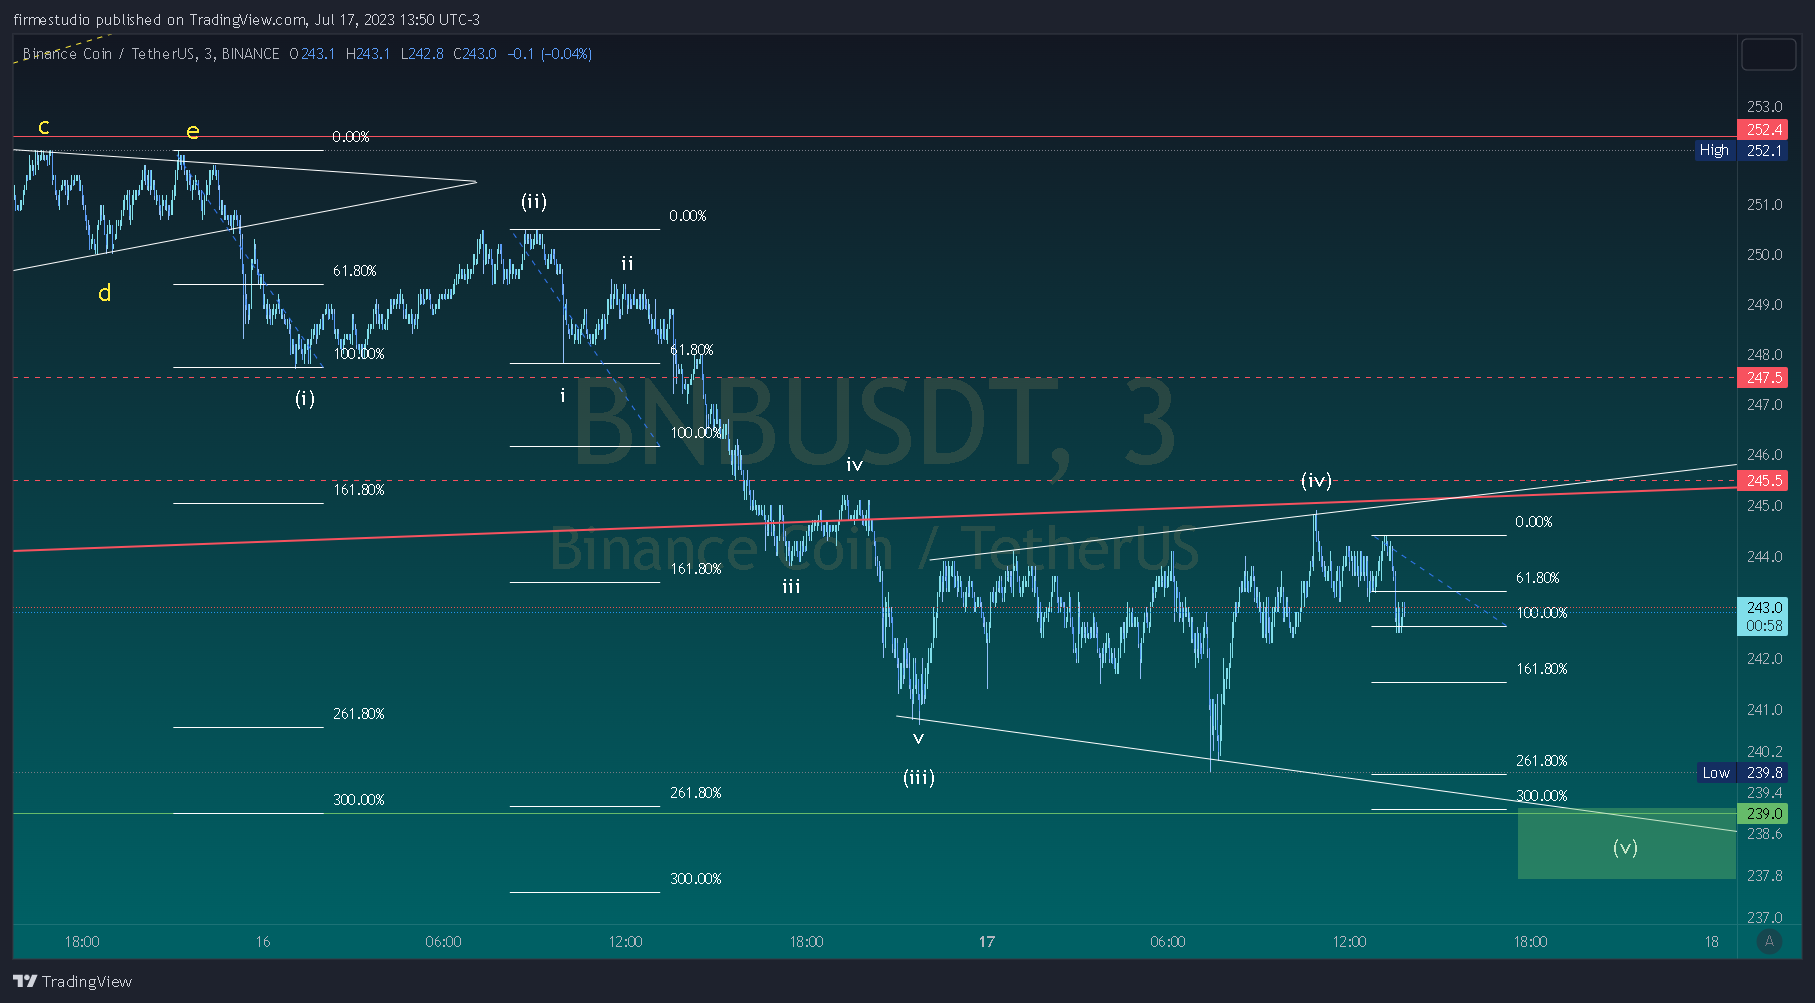1815x1003 pixels.
Task: Click the empty rounded button above the price scale
Action: 1768,54
